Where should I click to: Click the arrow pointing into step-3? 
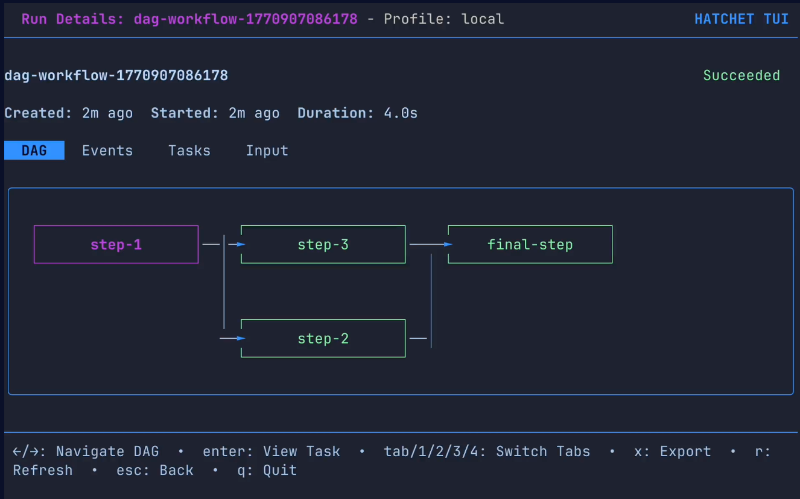pos(236,244)
